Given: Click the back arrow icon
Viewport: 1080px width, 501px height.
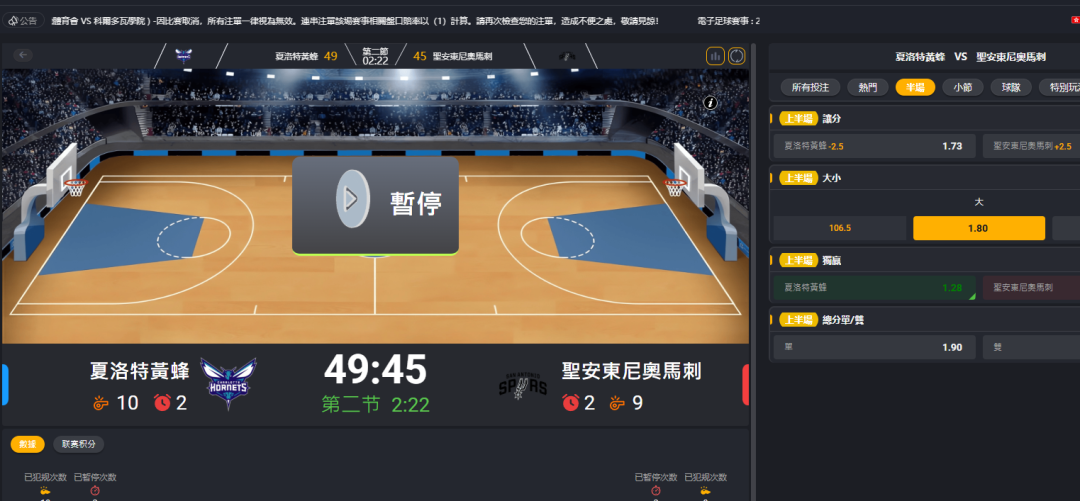Looking at the screenshot, I should (x=23, y=55).
